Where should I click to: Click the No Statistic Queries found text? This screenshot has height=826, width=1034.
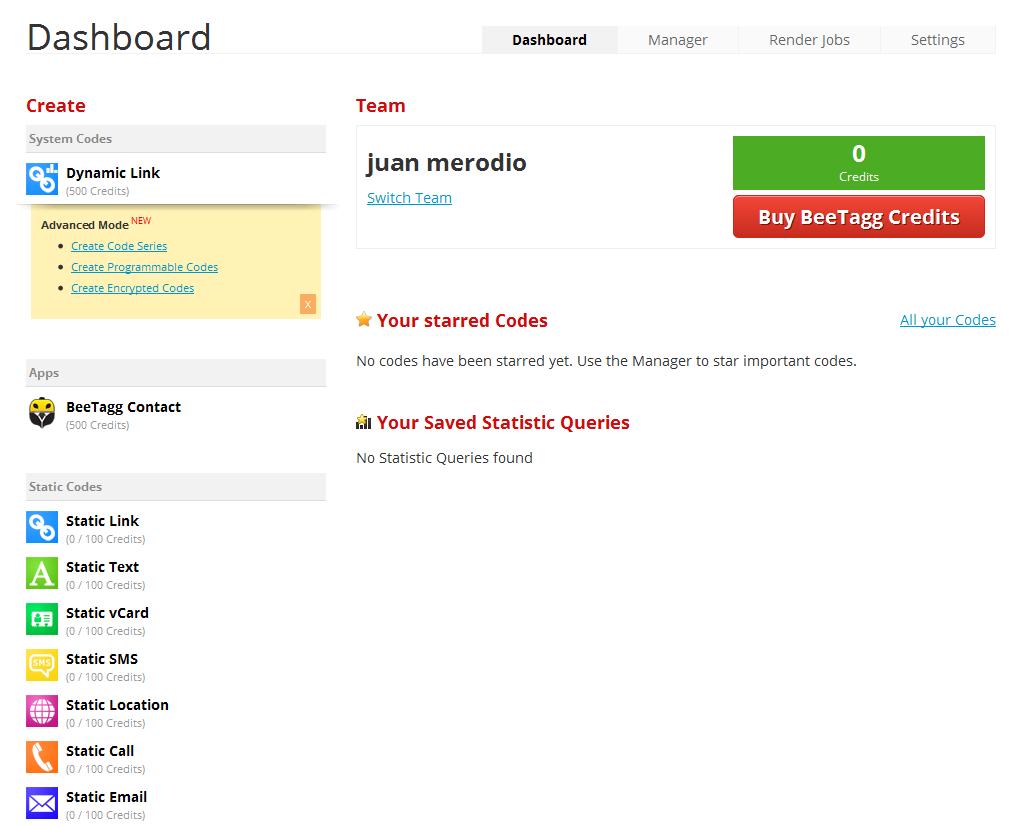point(444,457)
